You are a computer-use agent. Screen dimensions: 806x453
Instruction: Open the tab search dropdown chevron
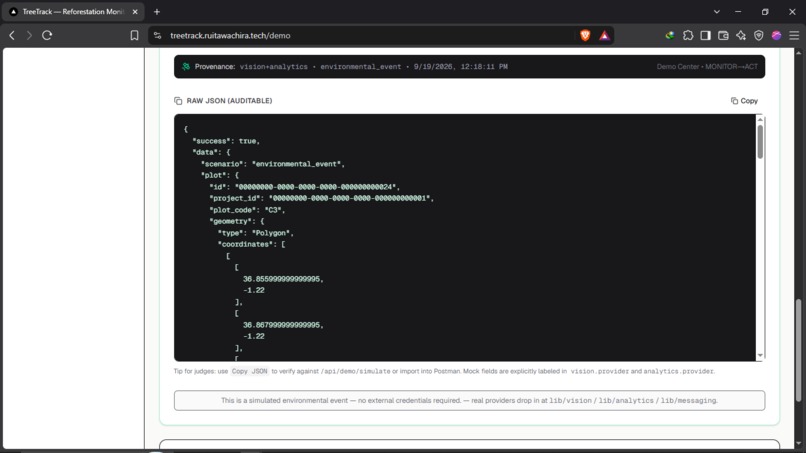(x=717, y=12)
